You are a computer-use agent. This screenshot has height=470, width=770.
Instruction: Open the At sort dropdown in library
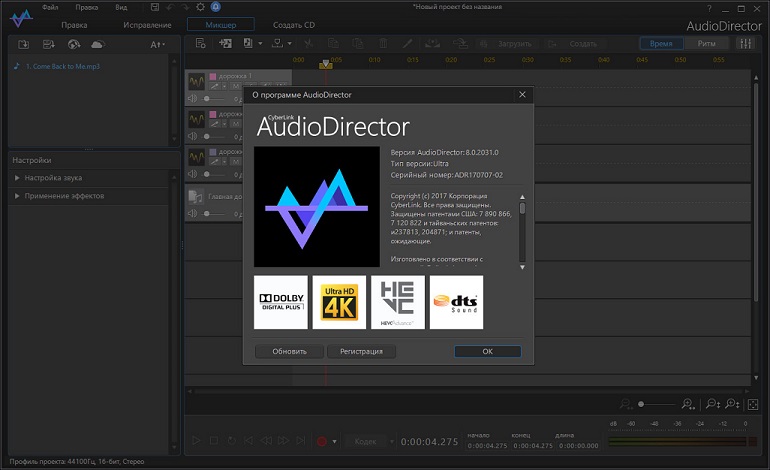[x=158, y=45]
